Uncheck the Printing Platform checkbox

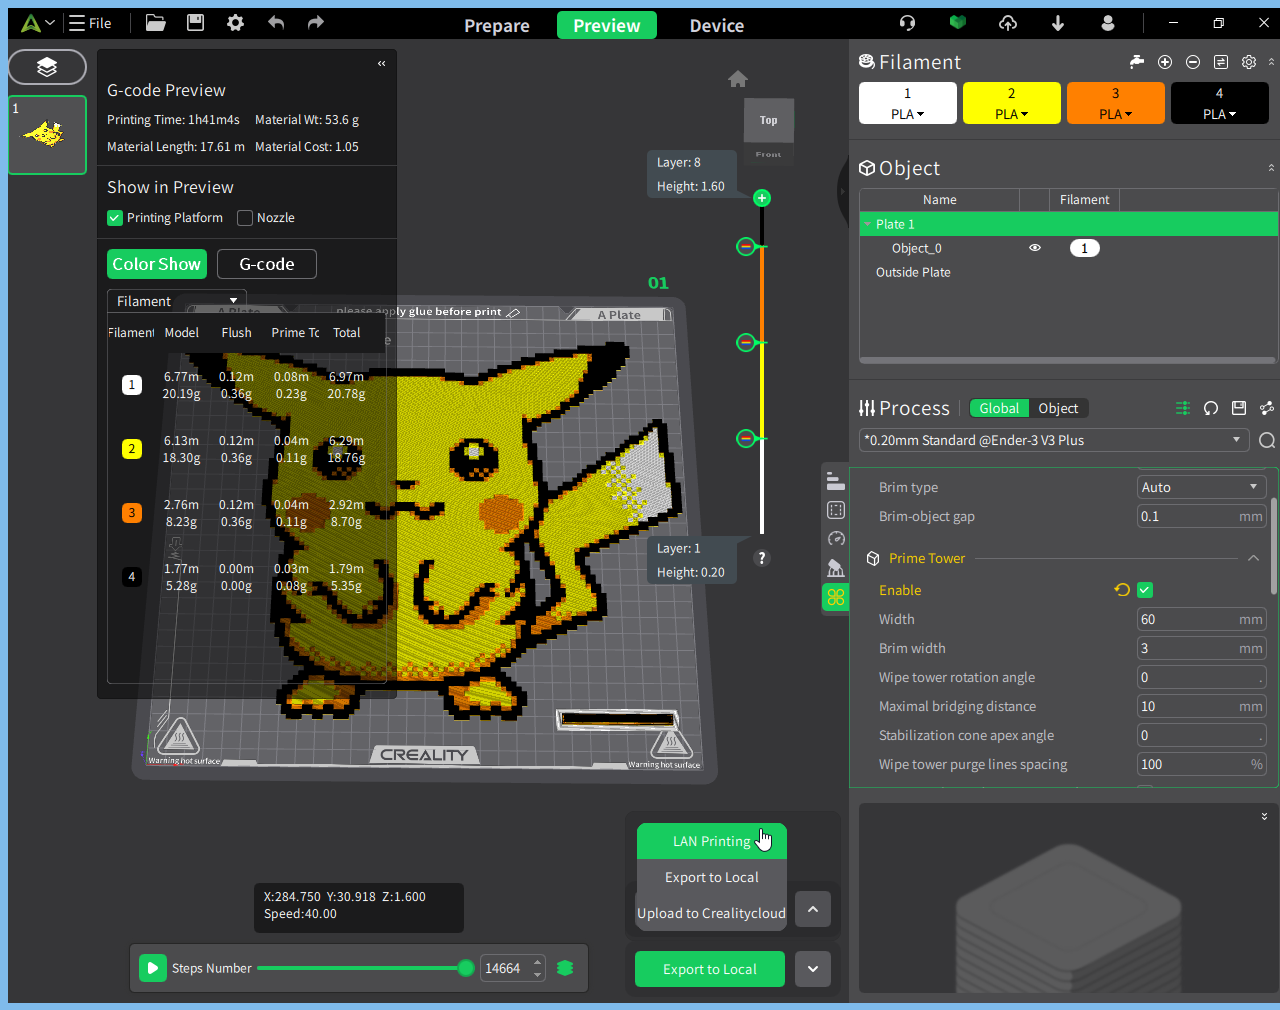click(x=115, y=218)
